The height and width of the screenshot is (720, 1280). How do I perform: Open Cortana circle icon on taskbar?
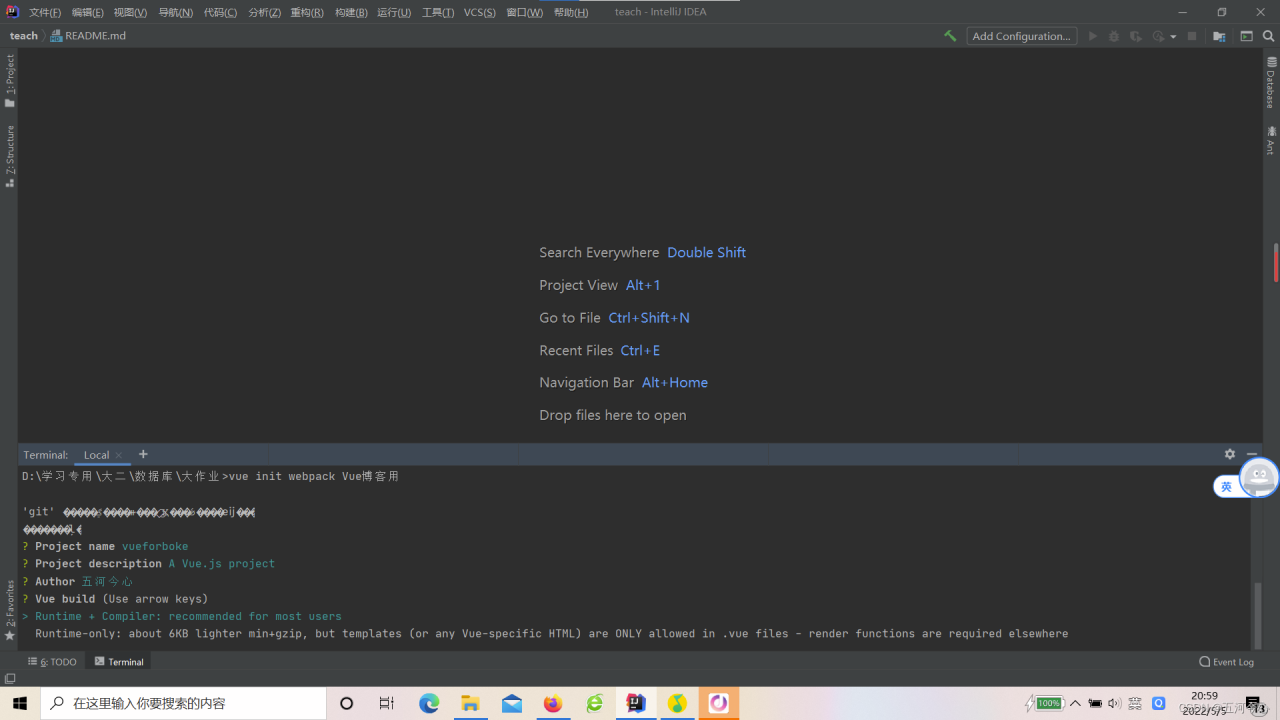pos(347,703)
